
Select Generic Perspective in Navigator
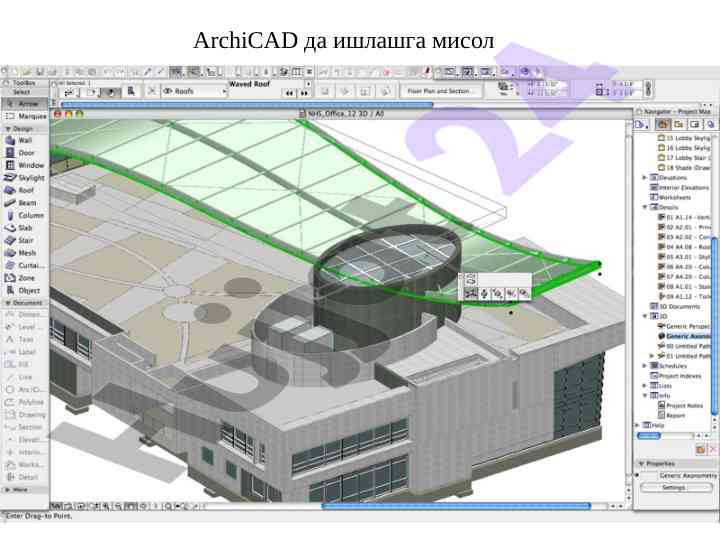pyautogui.click(x=684, y=326)
